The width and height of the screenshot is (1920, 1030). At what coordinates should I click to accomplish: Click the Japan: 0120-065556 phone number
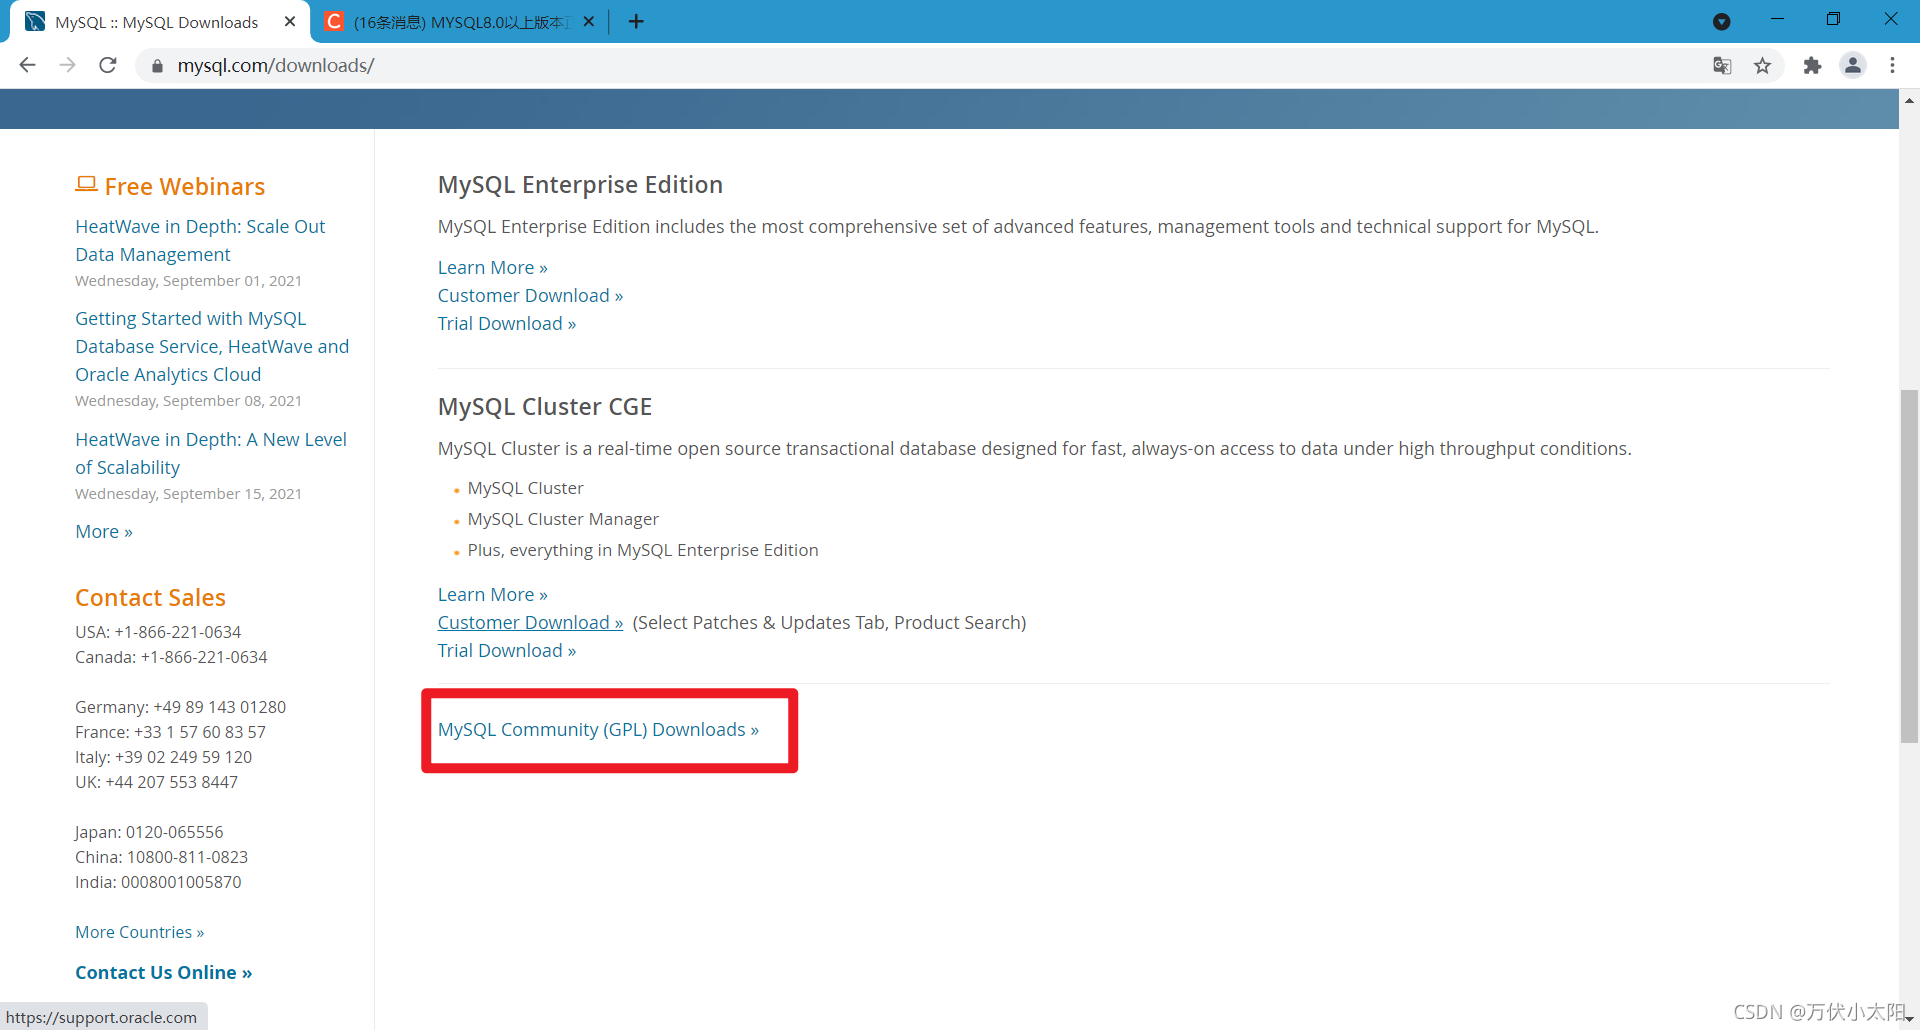click(149, 832)
